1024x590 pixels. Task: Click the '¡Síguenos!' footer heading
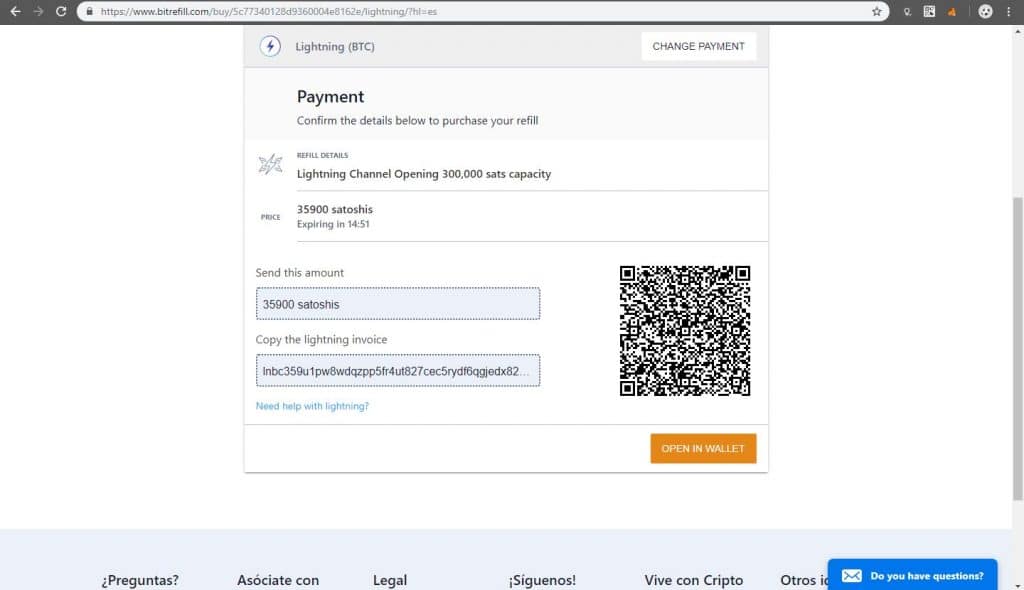[x=542, y=580]
